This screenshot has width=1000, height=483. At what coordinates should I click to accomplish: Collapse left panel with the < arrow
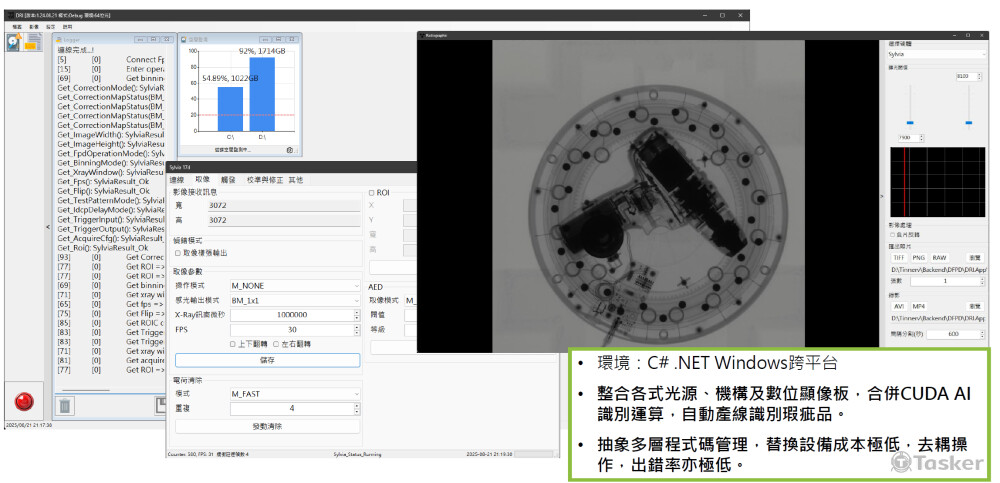(48, 227)
